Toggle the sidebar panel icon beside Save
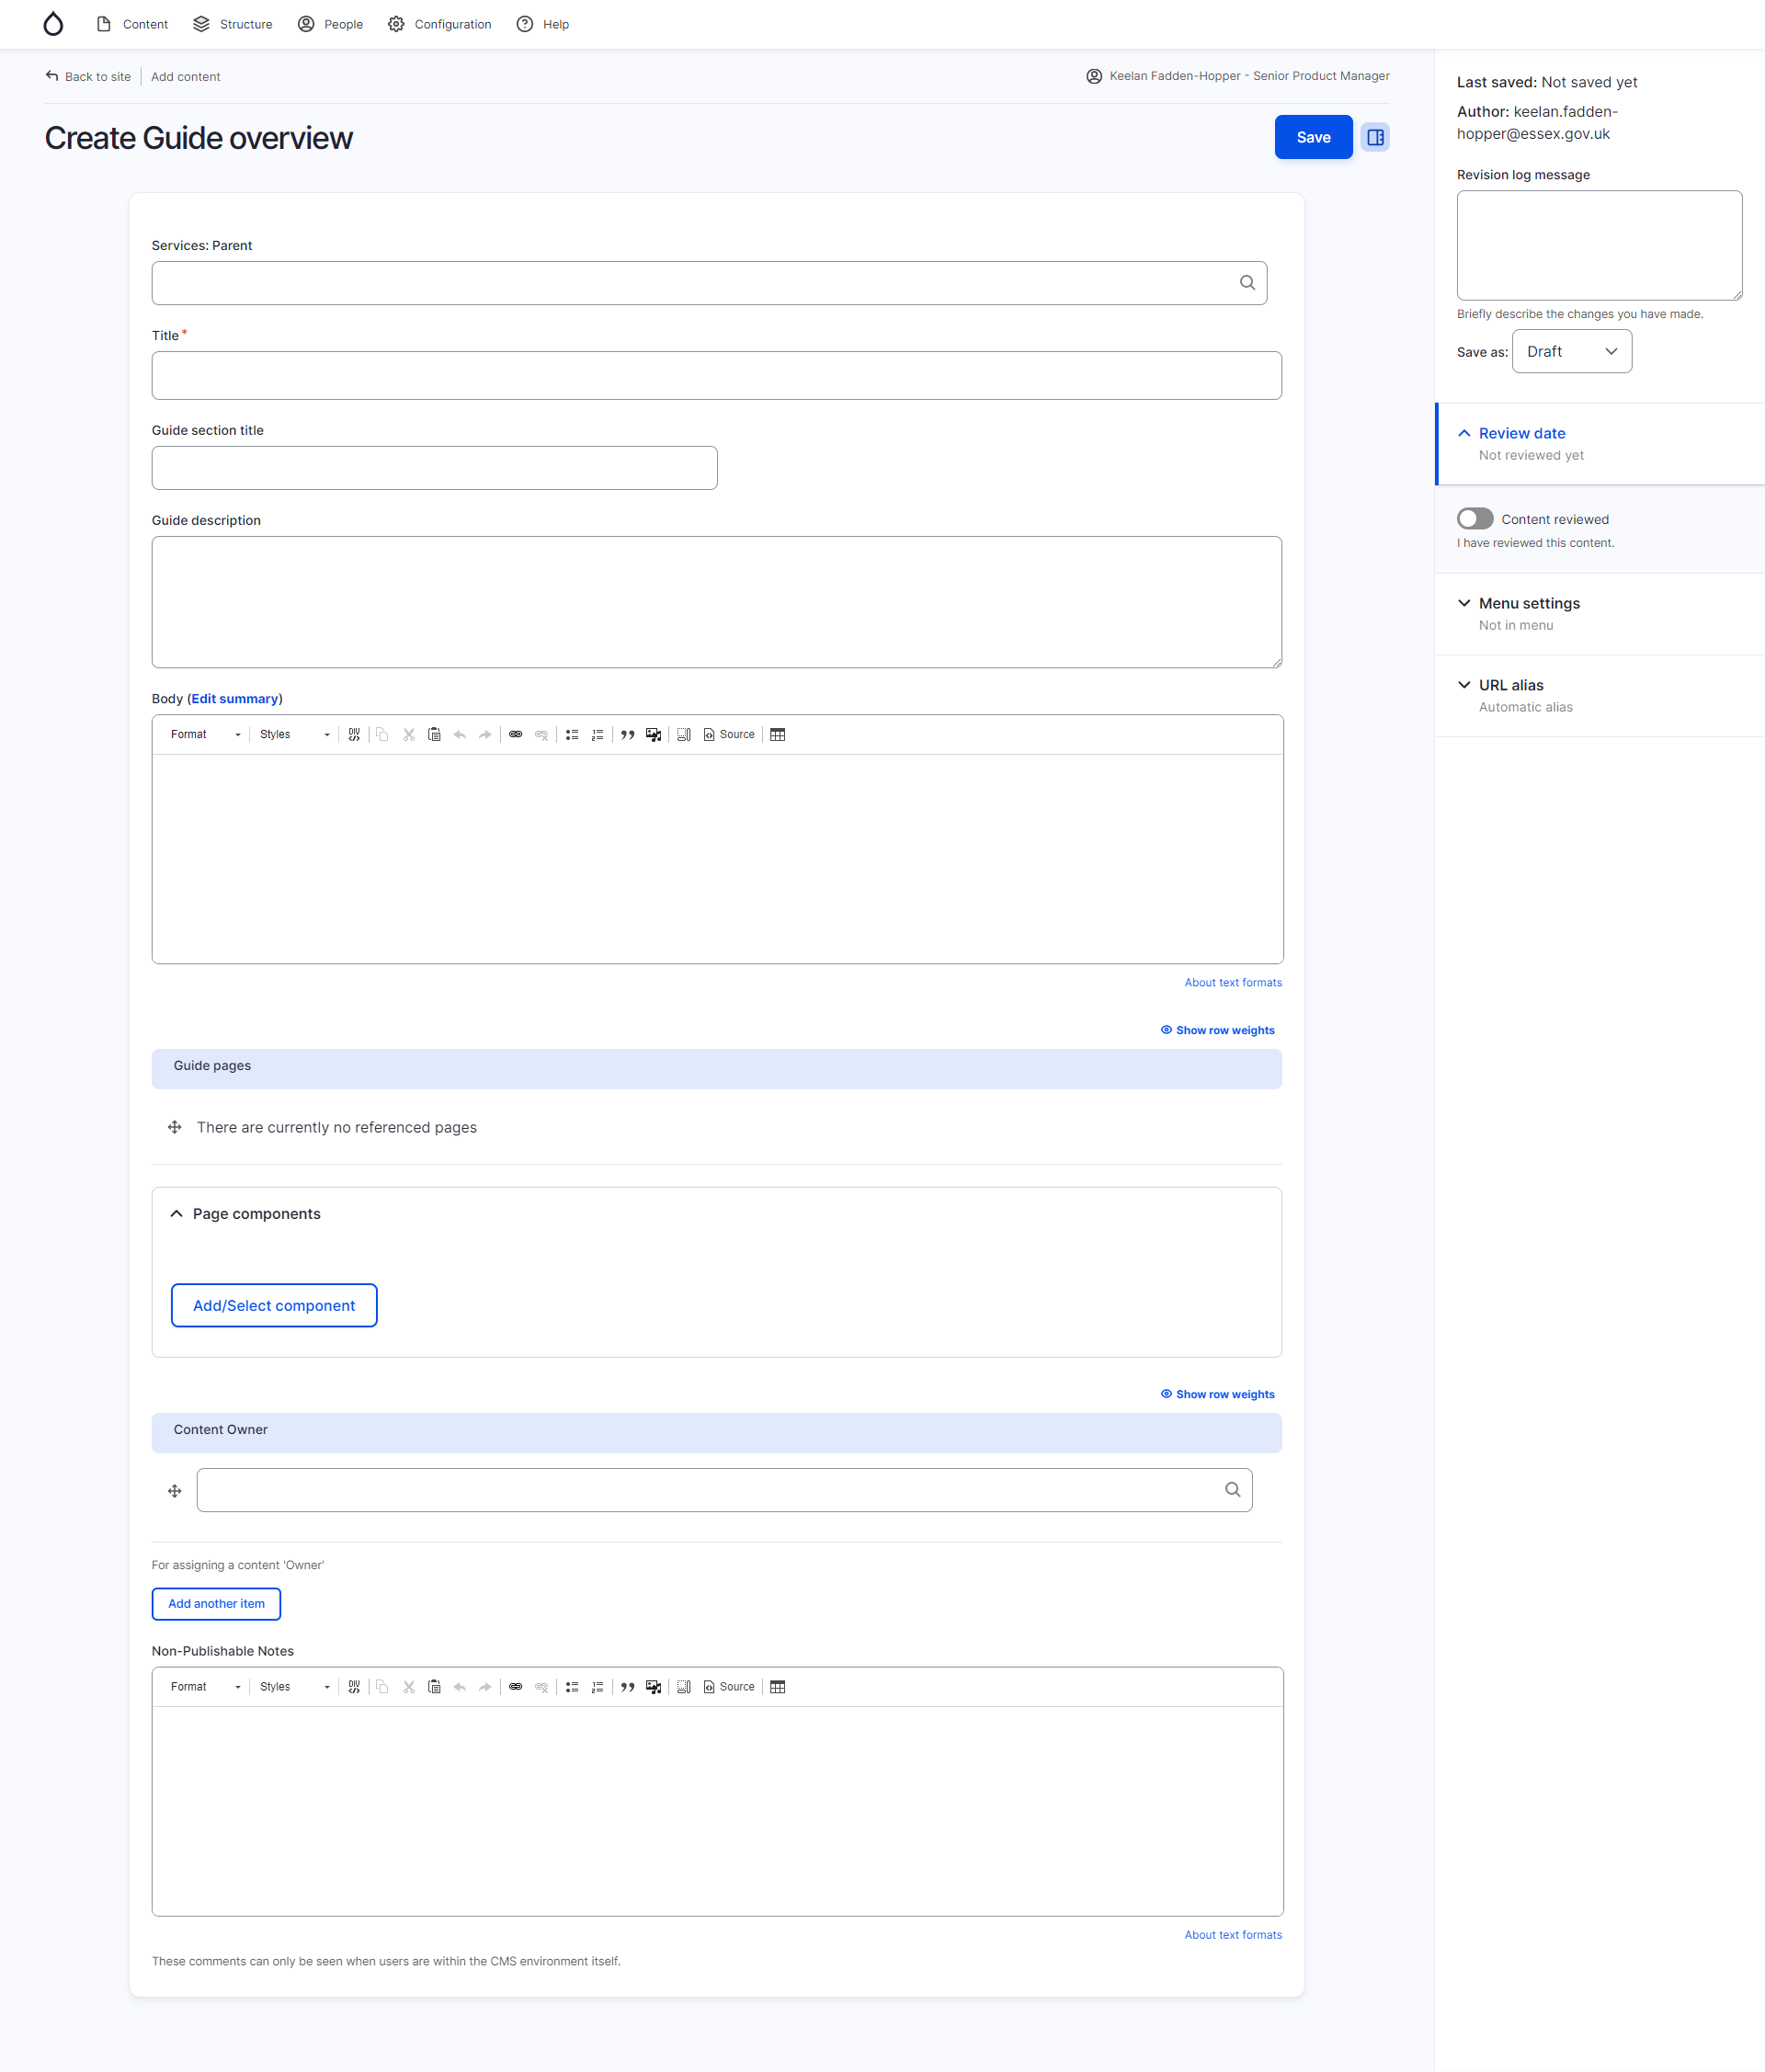The height and width of the screenshot is (2072, 1765). tap(1375, 137)
